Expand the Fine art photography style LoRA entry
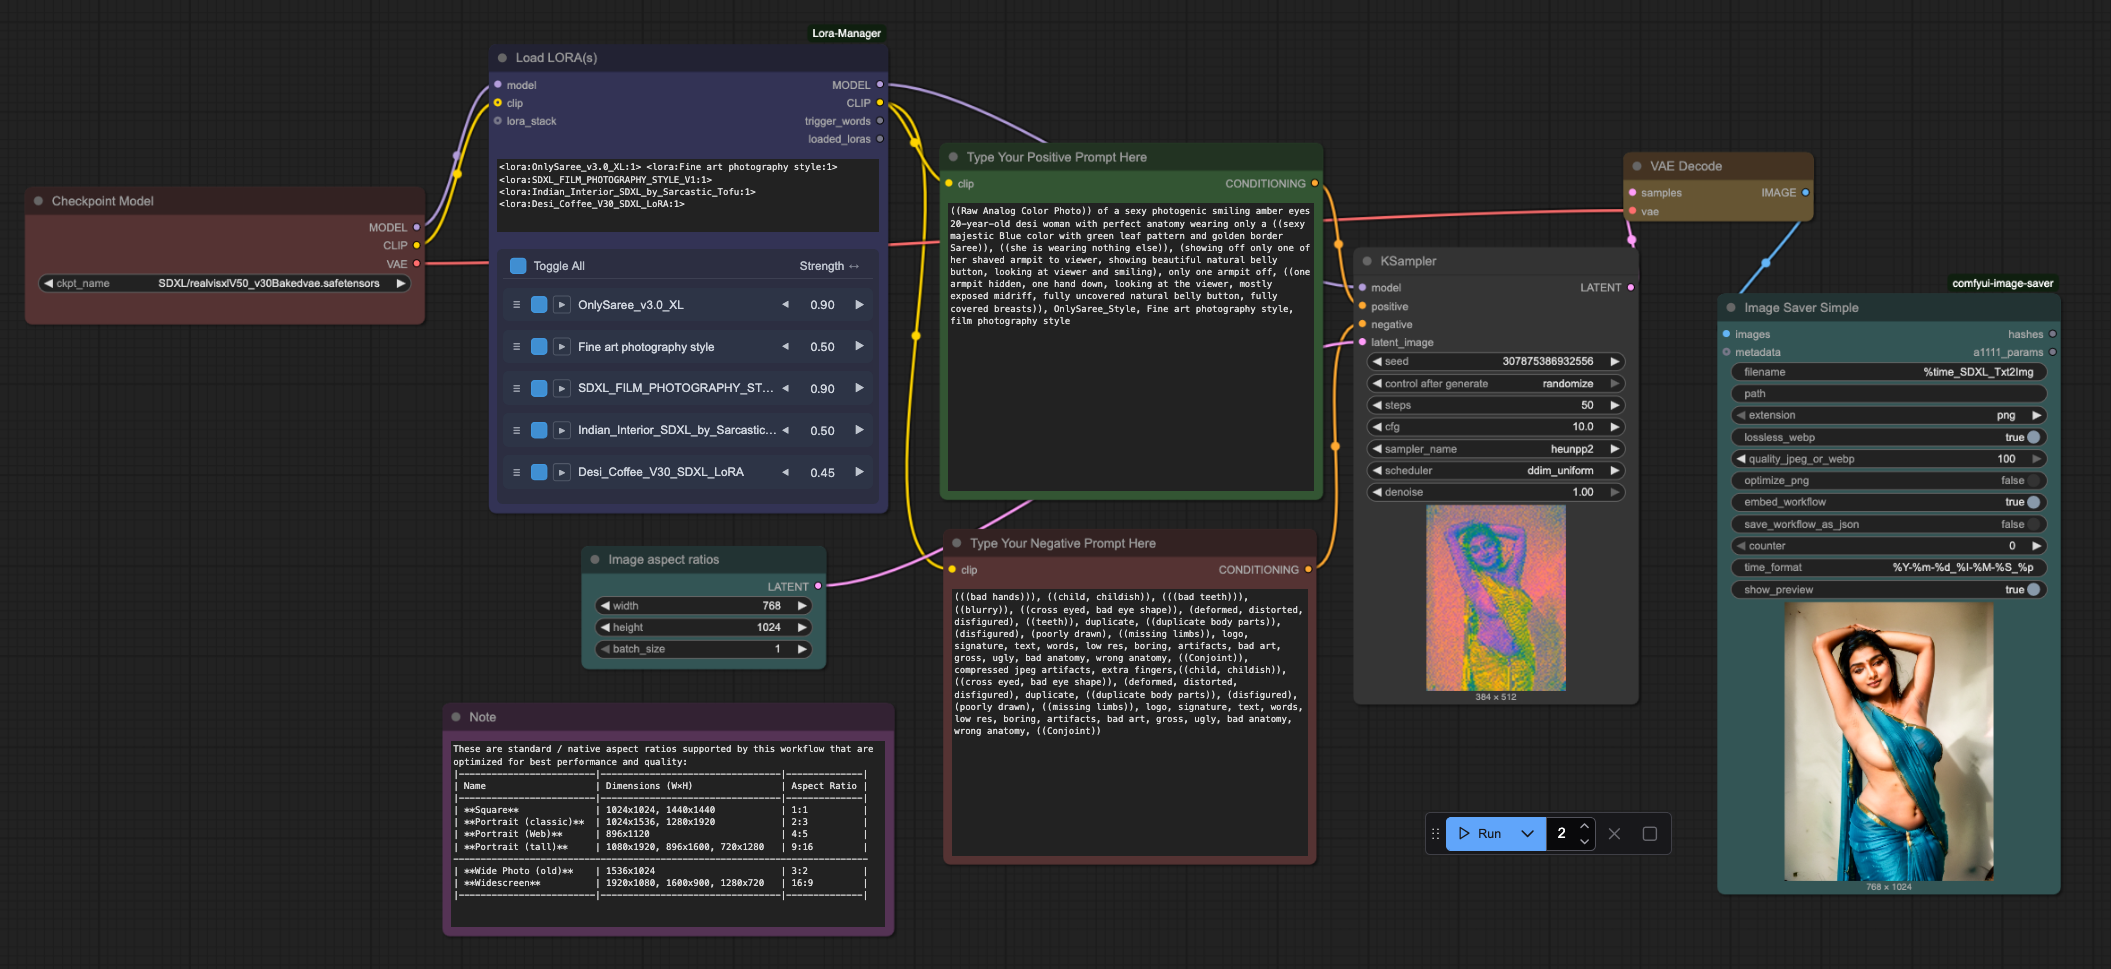The height and width of the screenshot is (969, 2111). [562, 347]
